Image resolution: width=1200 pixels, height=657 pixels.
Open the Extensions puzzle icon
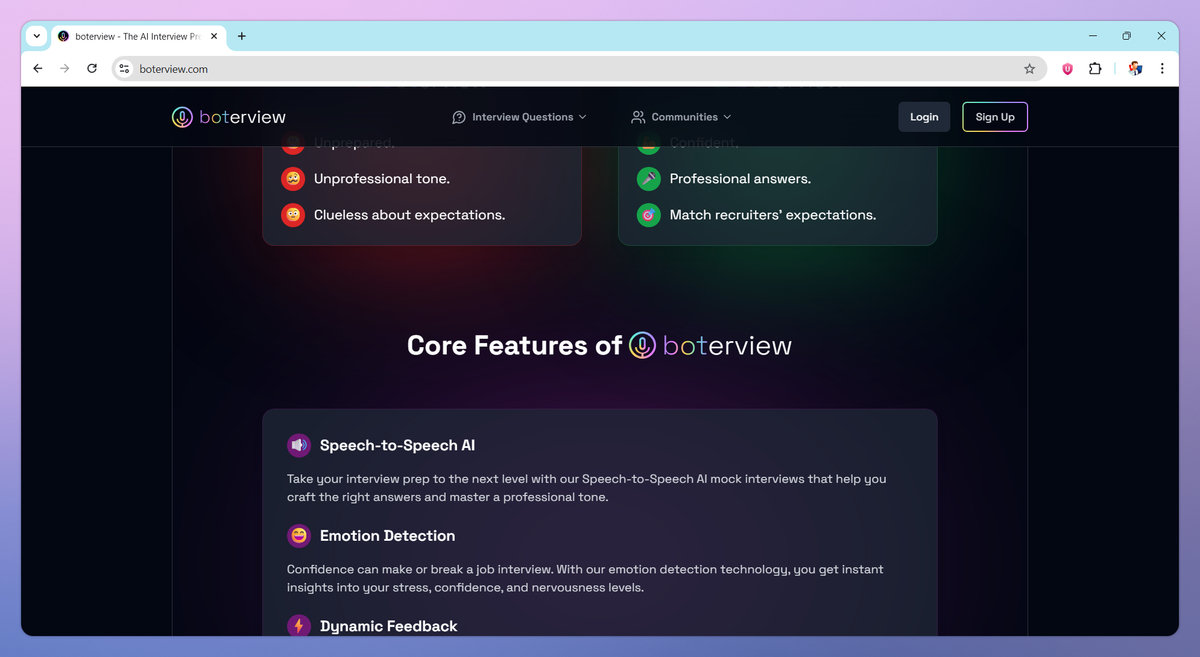click(1095, 69)
